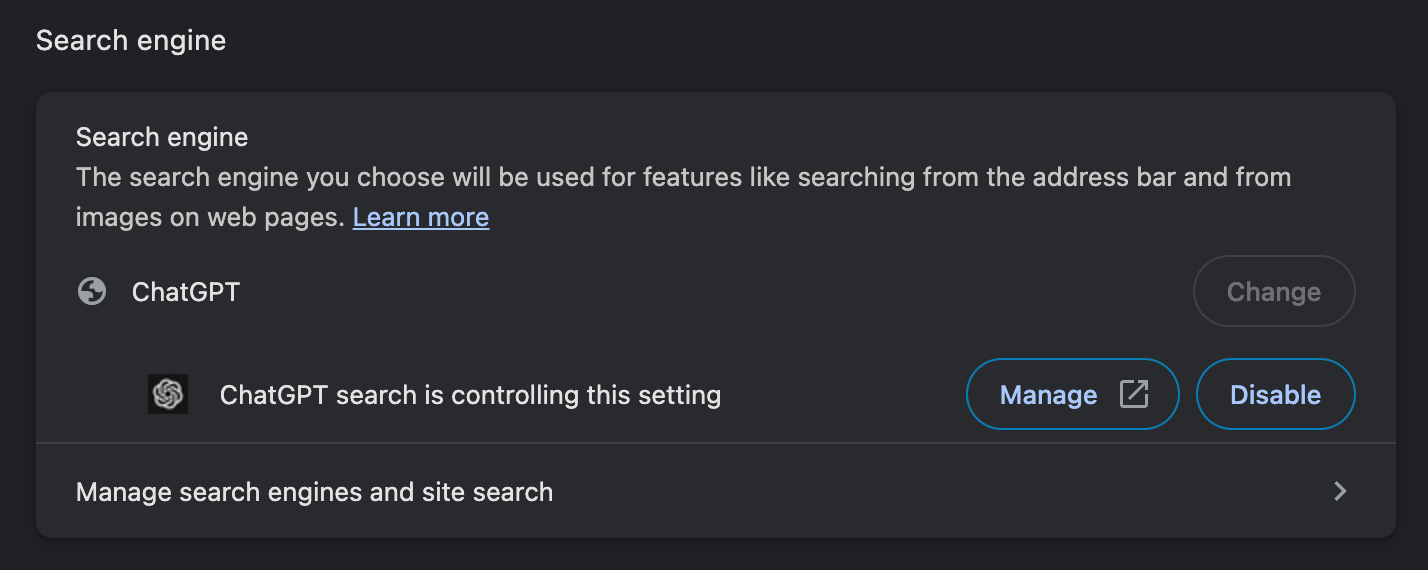Open Manage search engines and site search
The width and height of the screenshot is (1428, 570).
click(x=715, y=491)
